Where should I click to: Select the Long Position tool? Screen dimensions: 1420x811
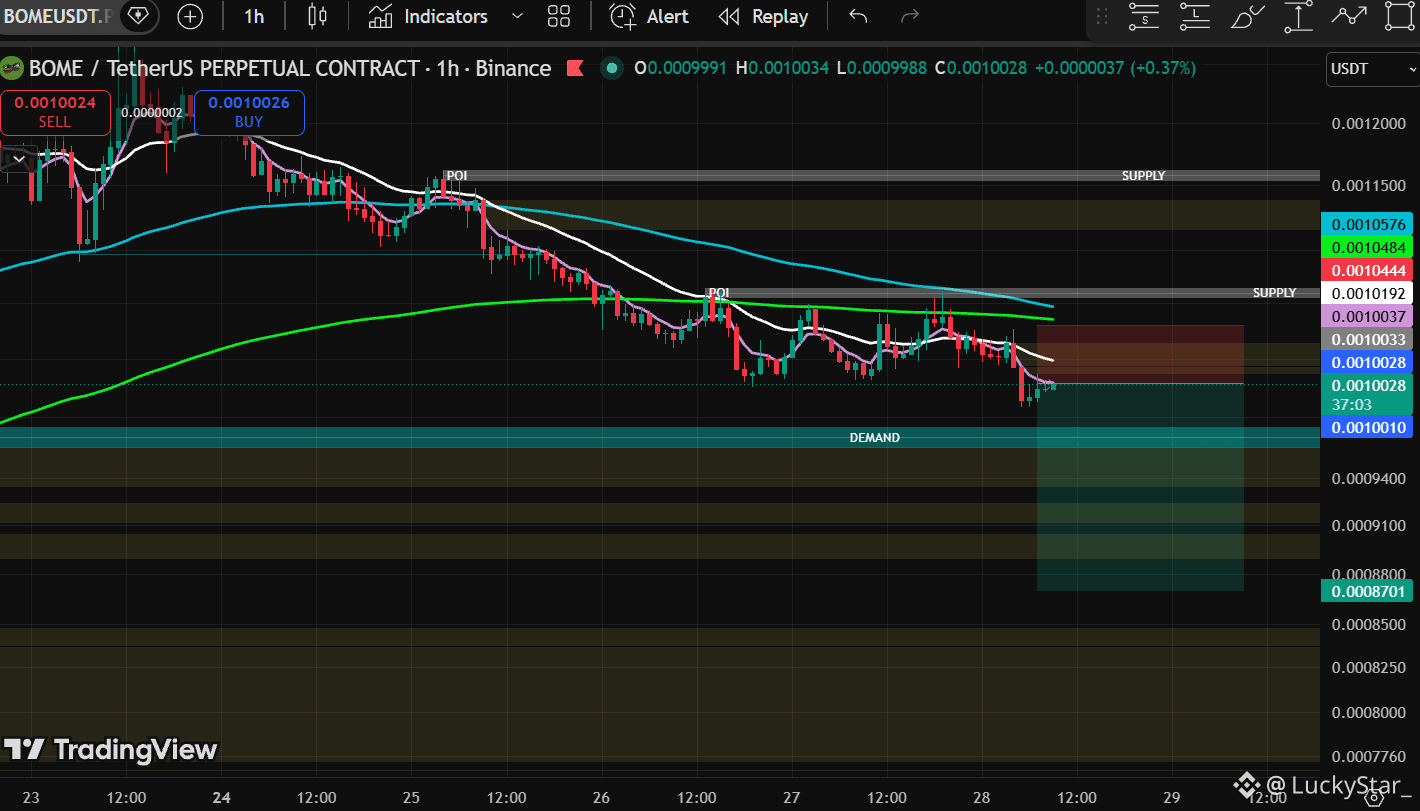coord(1195,16)
